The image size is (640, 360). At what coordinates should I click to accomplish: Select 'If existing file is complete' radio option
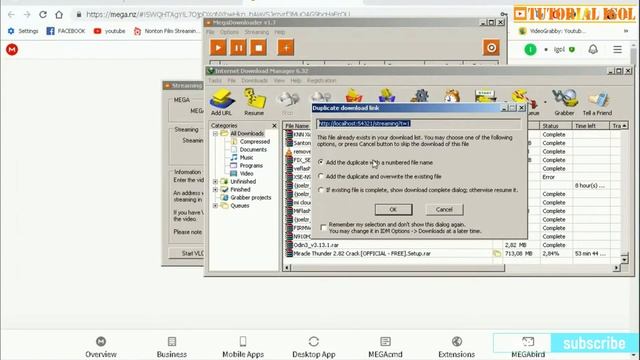[x=321, y=190]
